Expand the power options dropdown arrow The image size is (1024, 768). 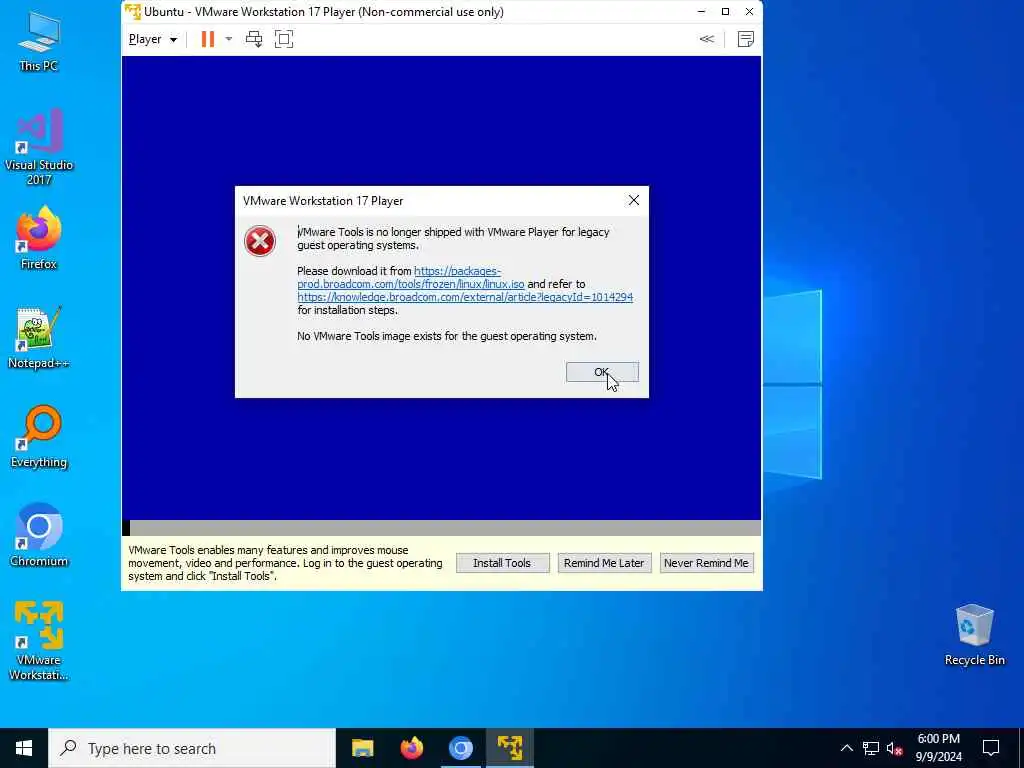[229, 39]
